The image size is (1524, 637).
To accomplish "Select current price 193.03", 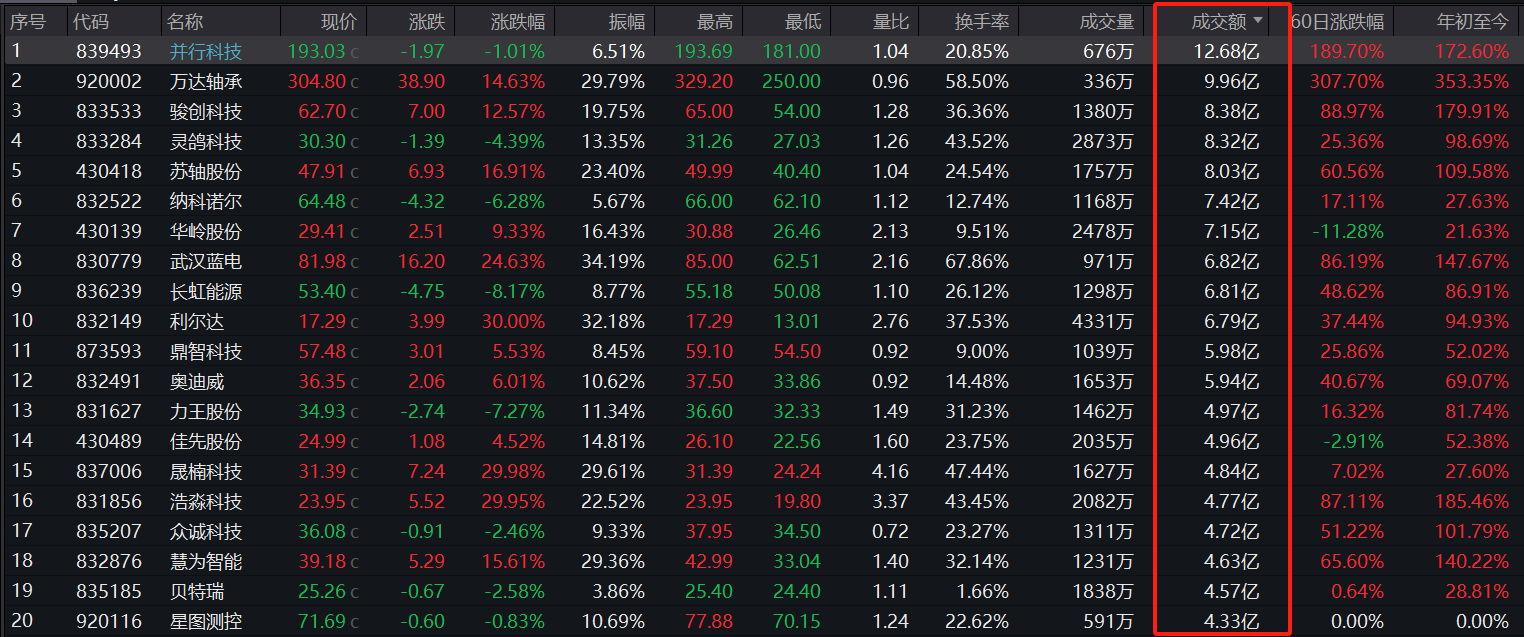I will pos(316,51).
